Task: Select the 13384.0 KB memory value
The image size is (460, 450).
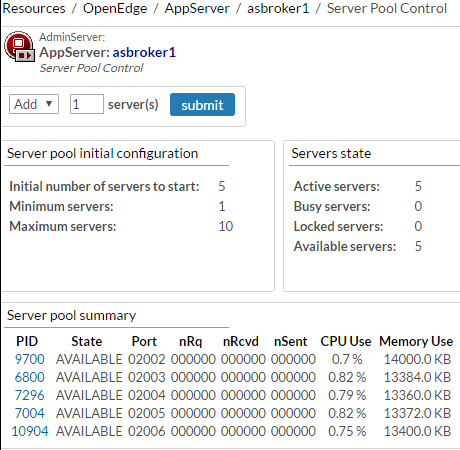Action: (x=417, y=377)
